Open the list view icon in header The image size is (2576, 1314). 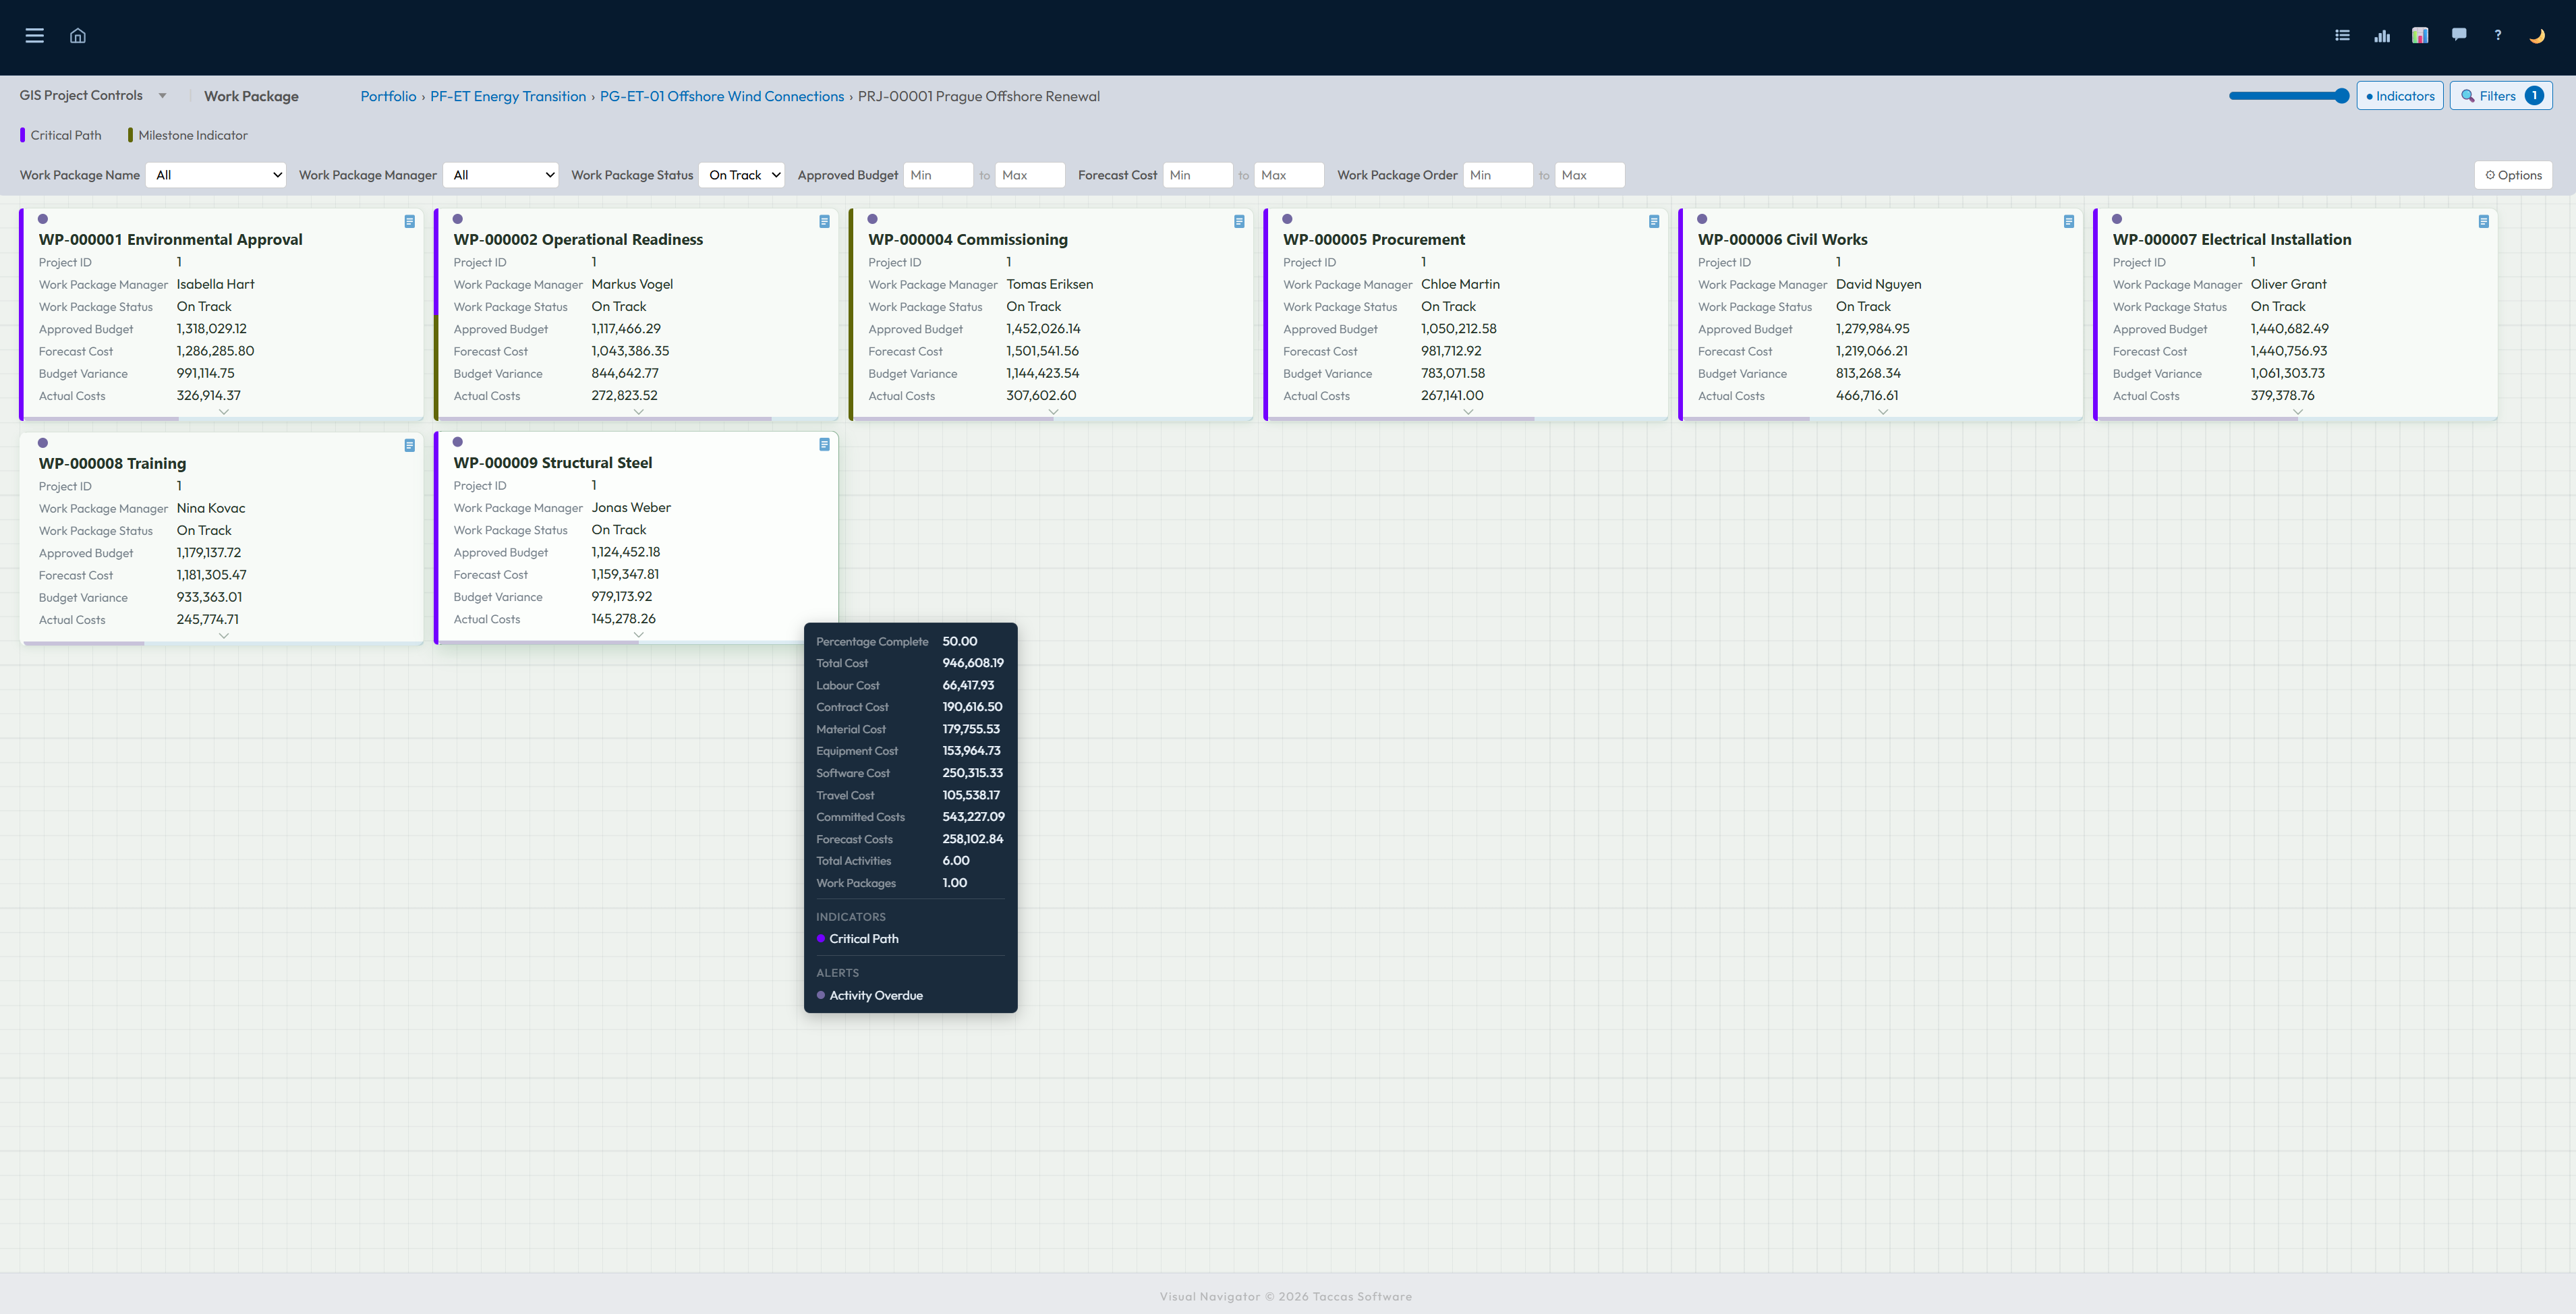coord(2342,36)
